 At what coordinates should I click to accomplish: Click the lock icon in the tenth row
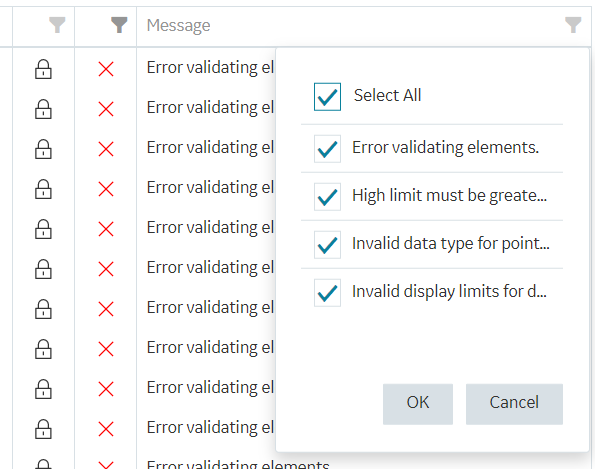point(43,429)
